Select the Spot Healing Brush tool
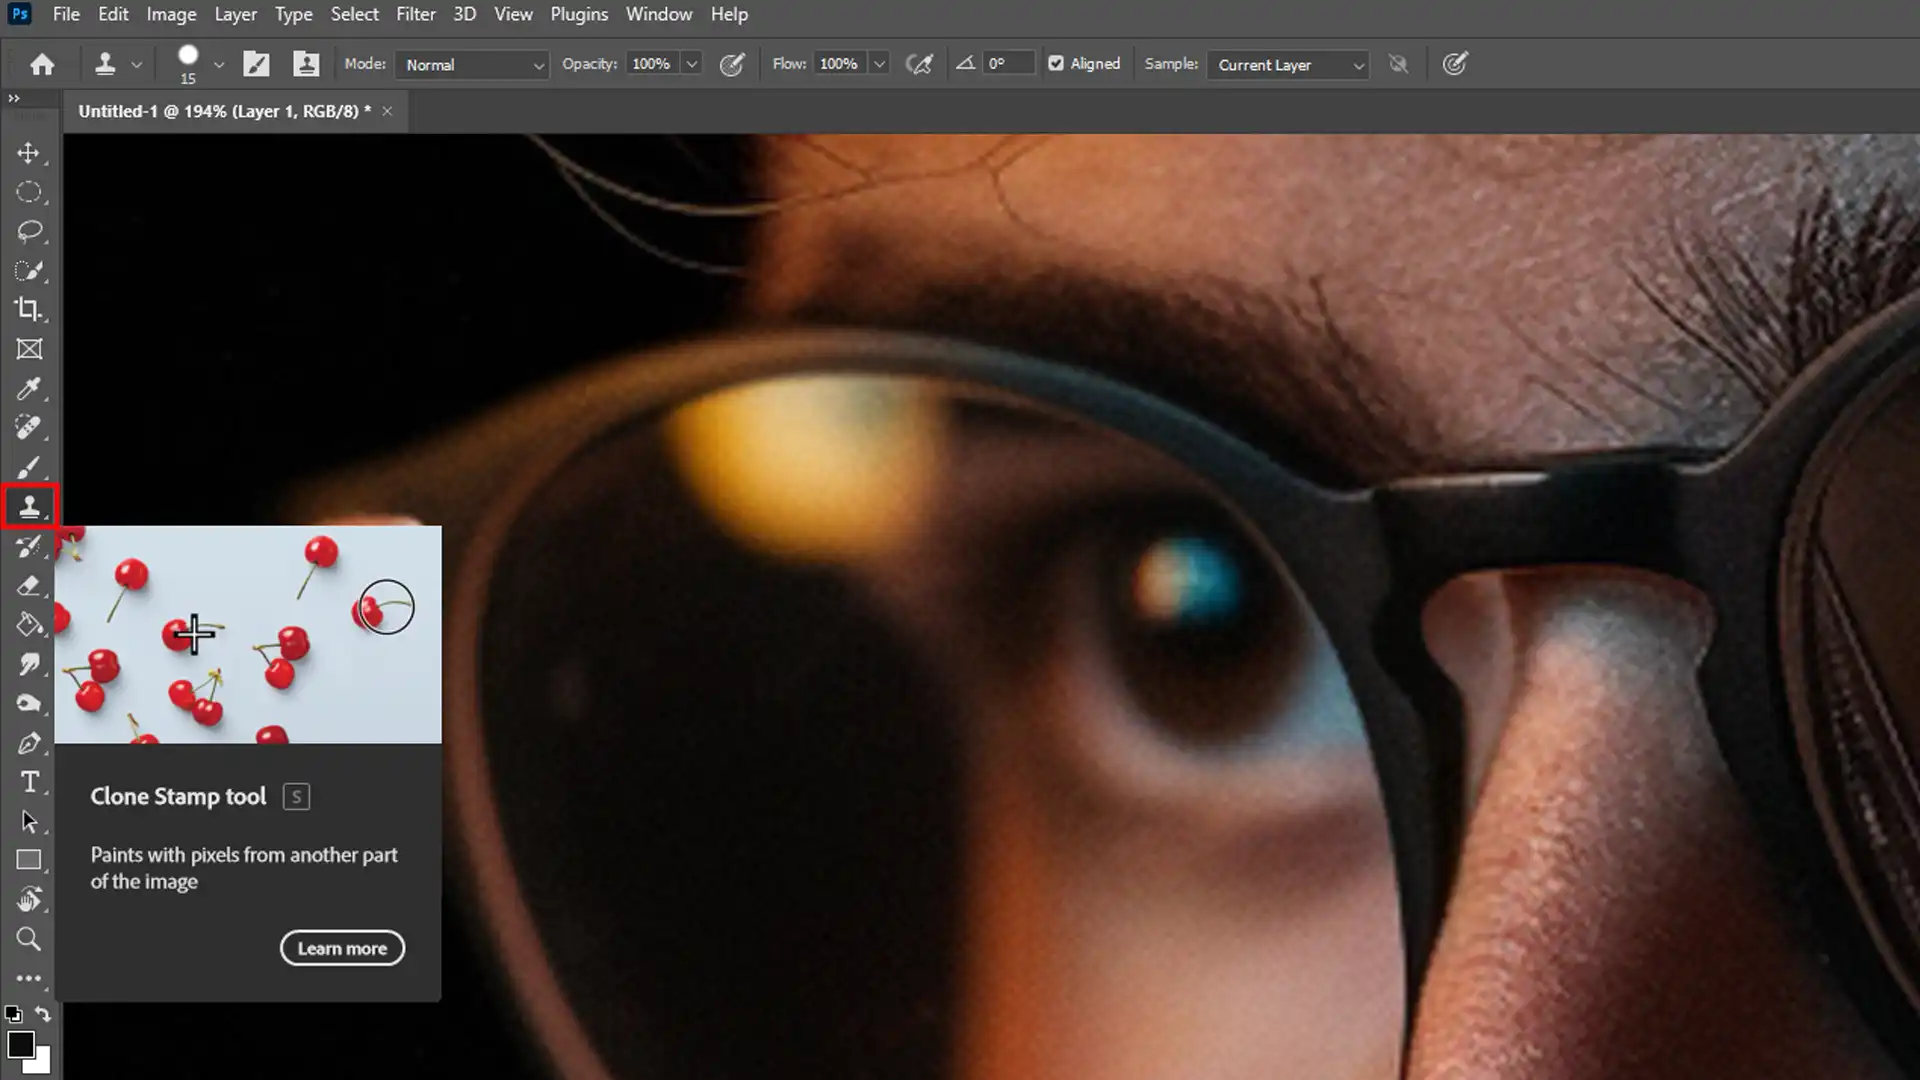1920x1080 pixels. click(29, 428)
